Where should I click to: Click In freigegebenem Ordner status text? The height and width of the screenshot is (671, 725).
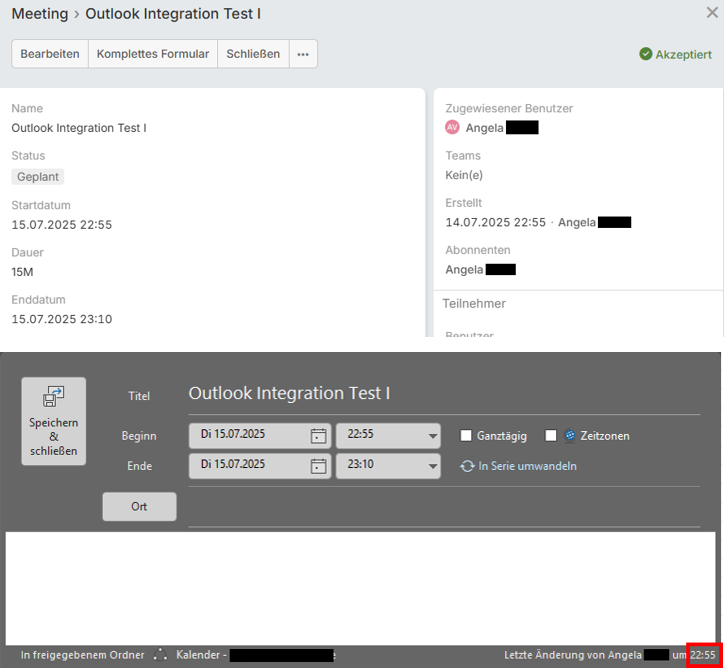[82, 655]
